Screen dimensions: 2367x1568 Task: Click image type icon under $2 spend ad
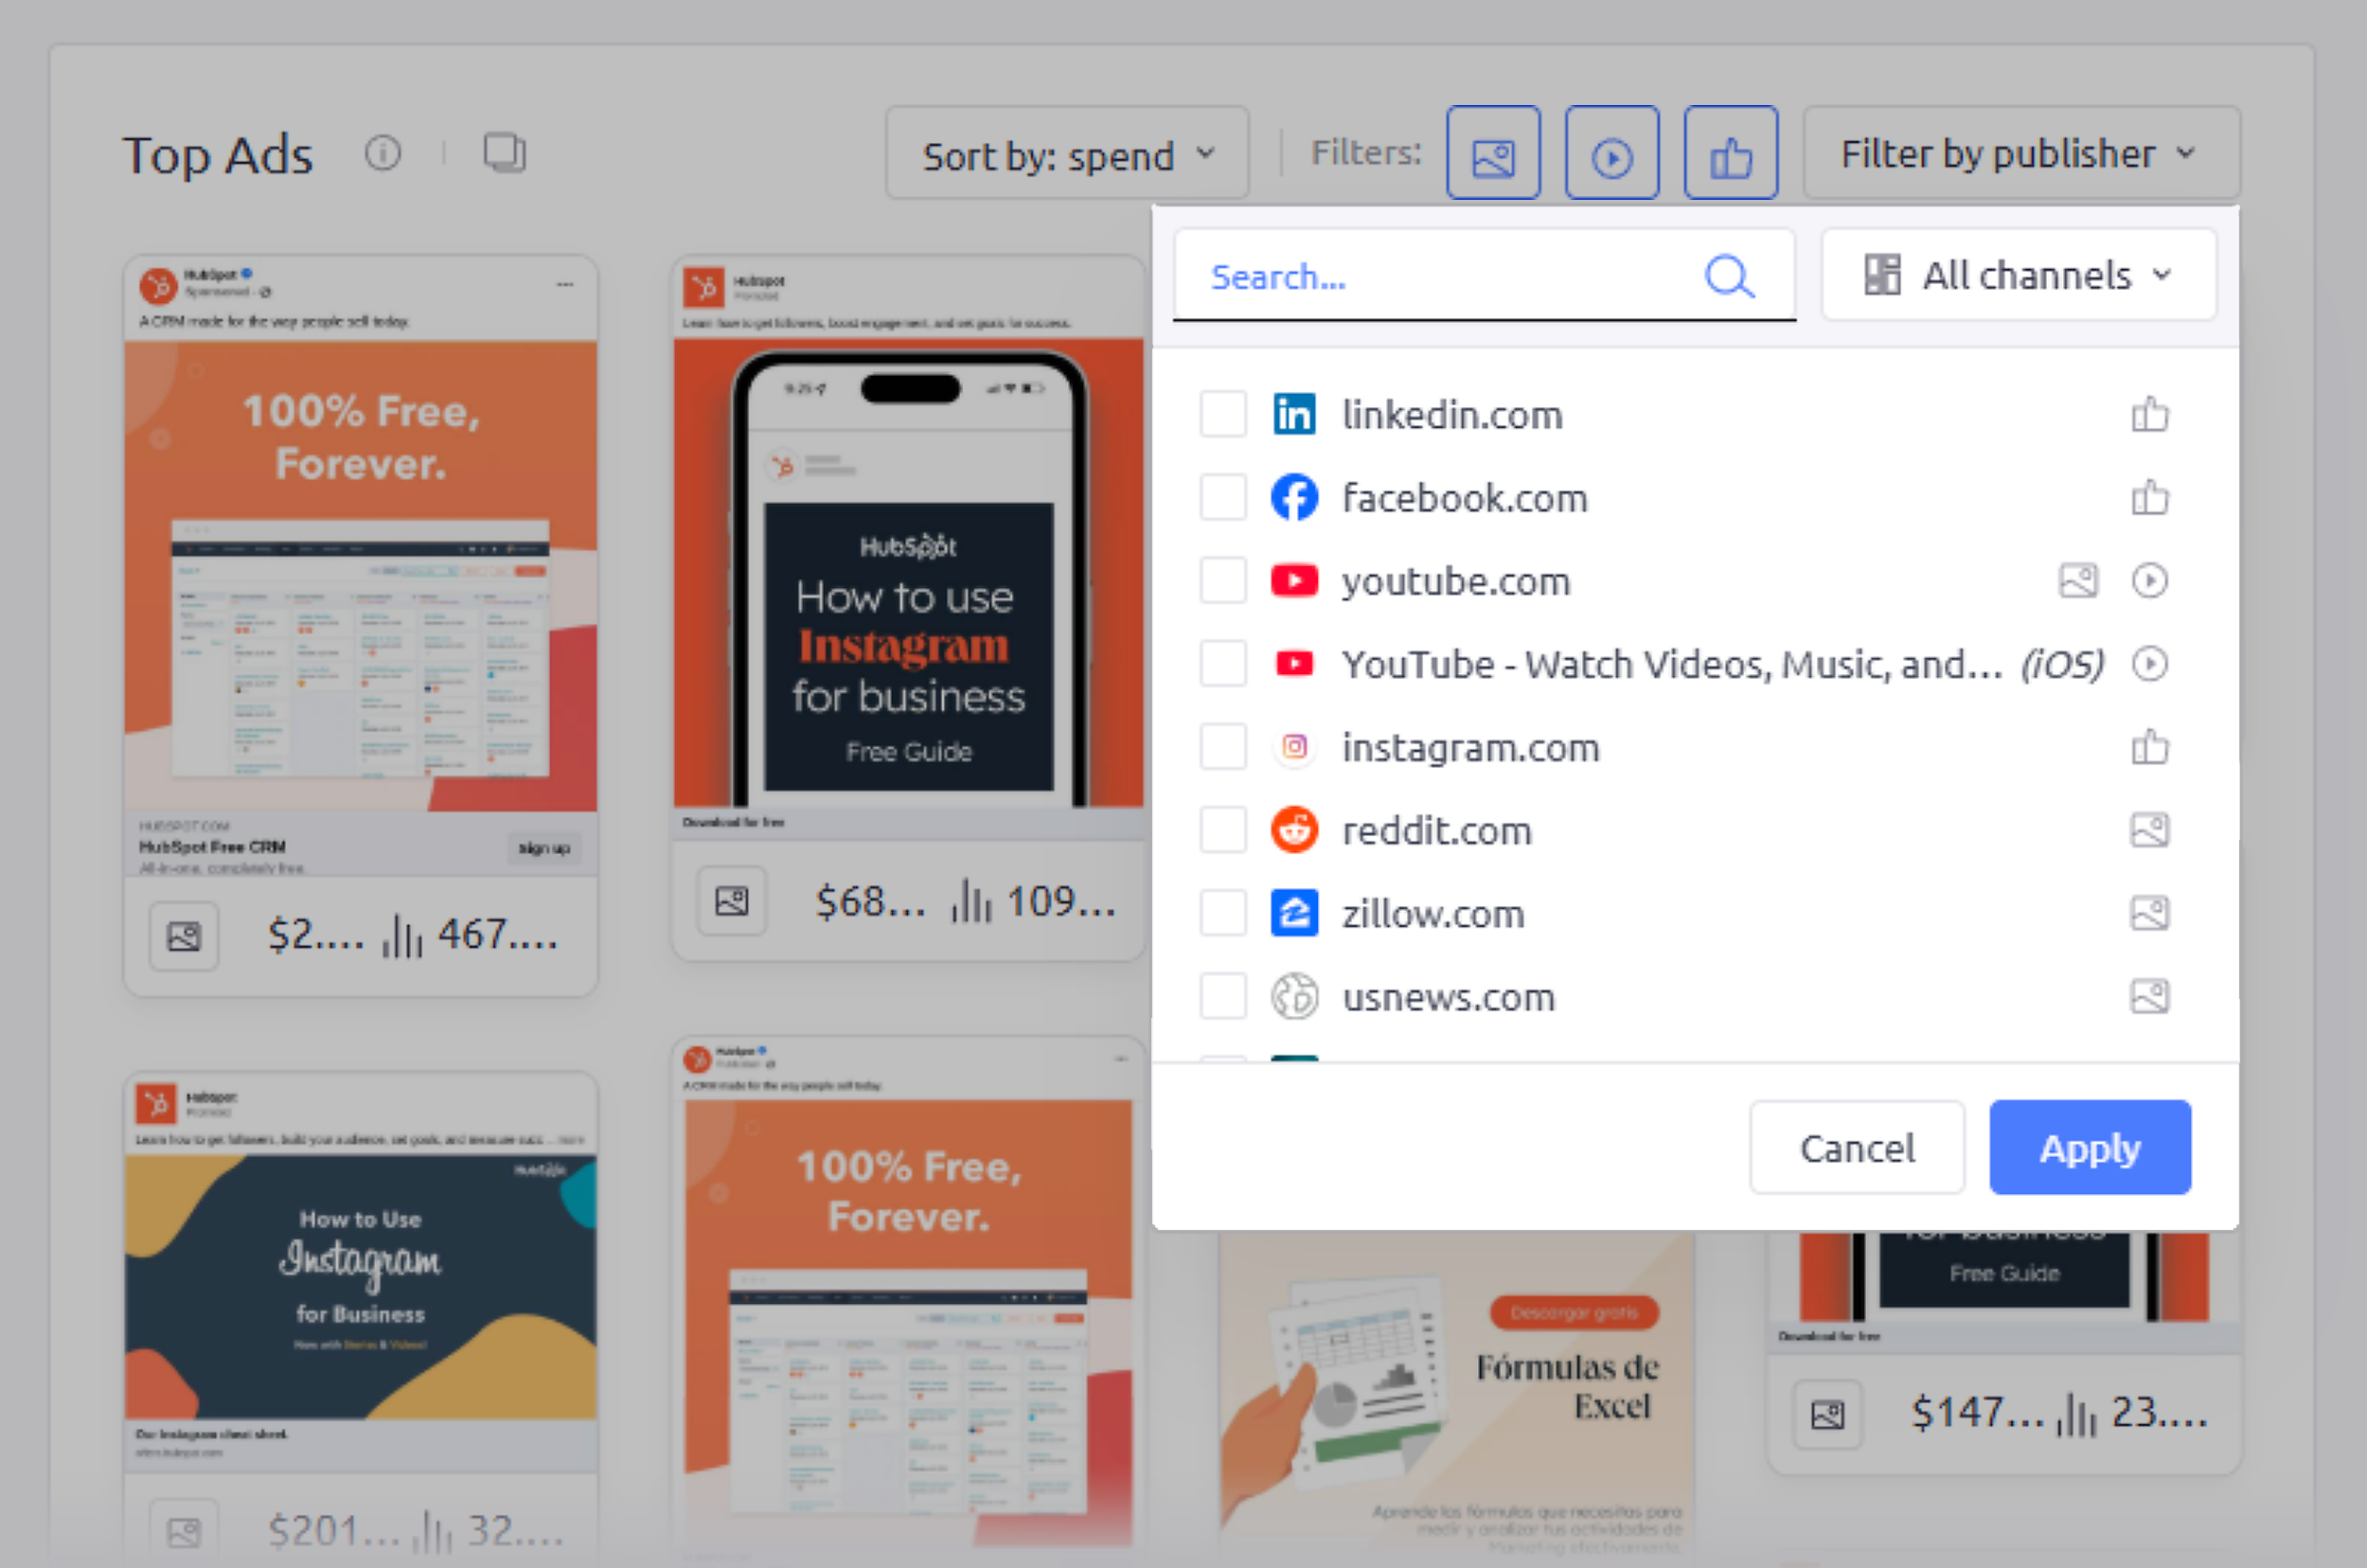point(184,936)
